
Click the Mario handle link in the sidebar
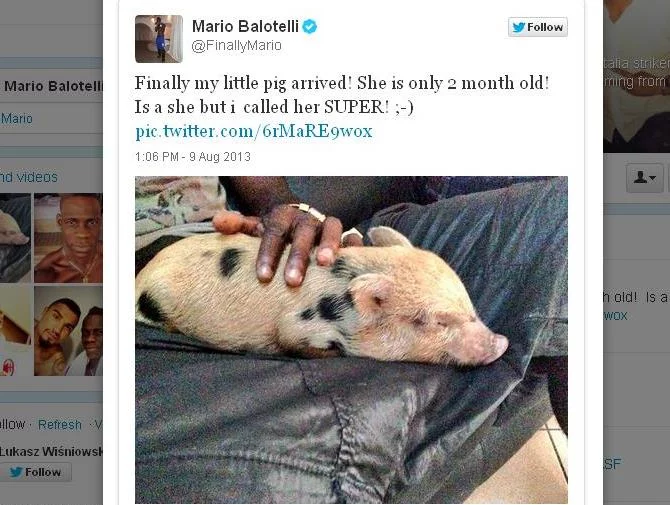pos(16,118)
